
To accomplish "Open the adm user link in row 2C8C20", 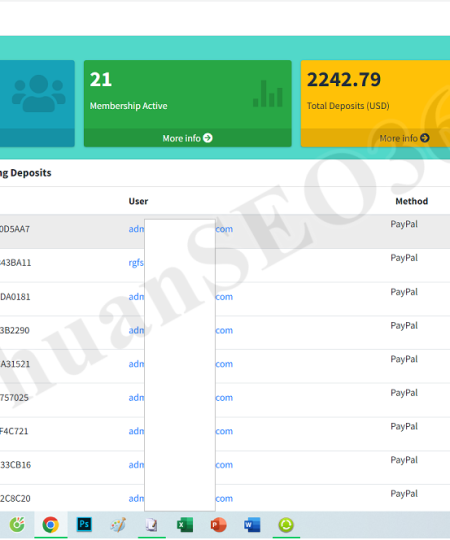I will coord(136,498).
